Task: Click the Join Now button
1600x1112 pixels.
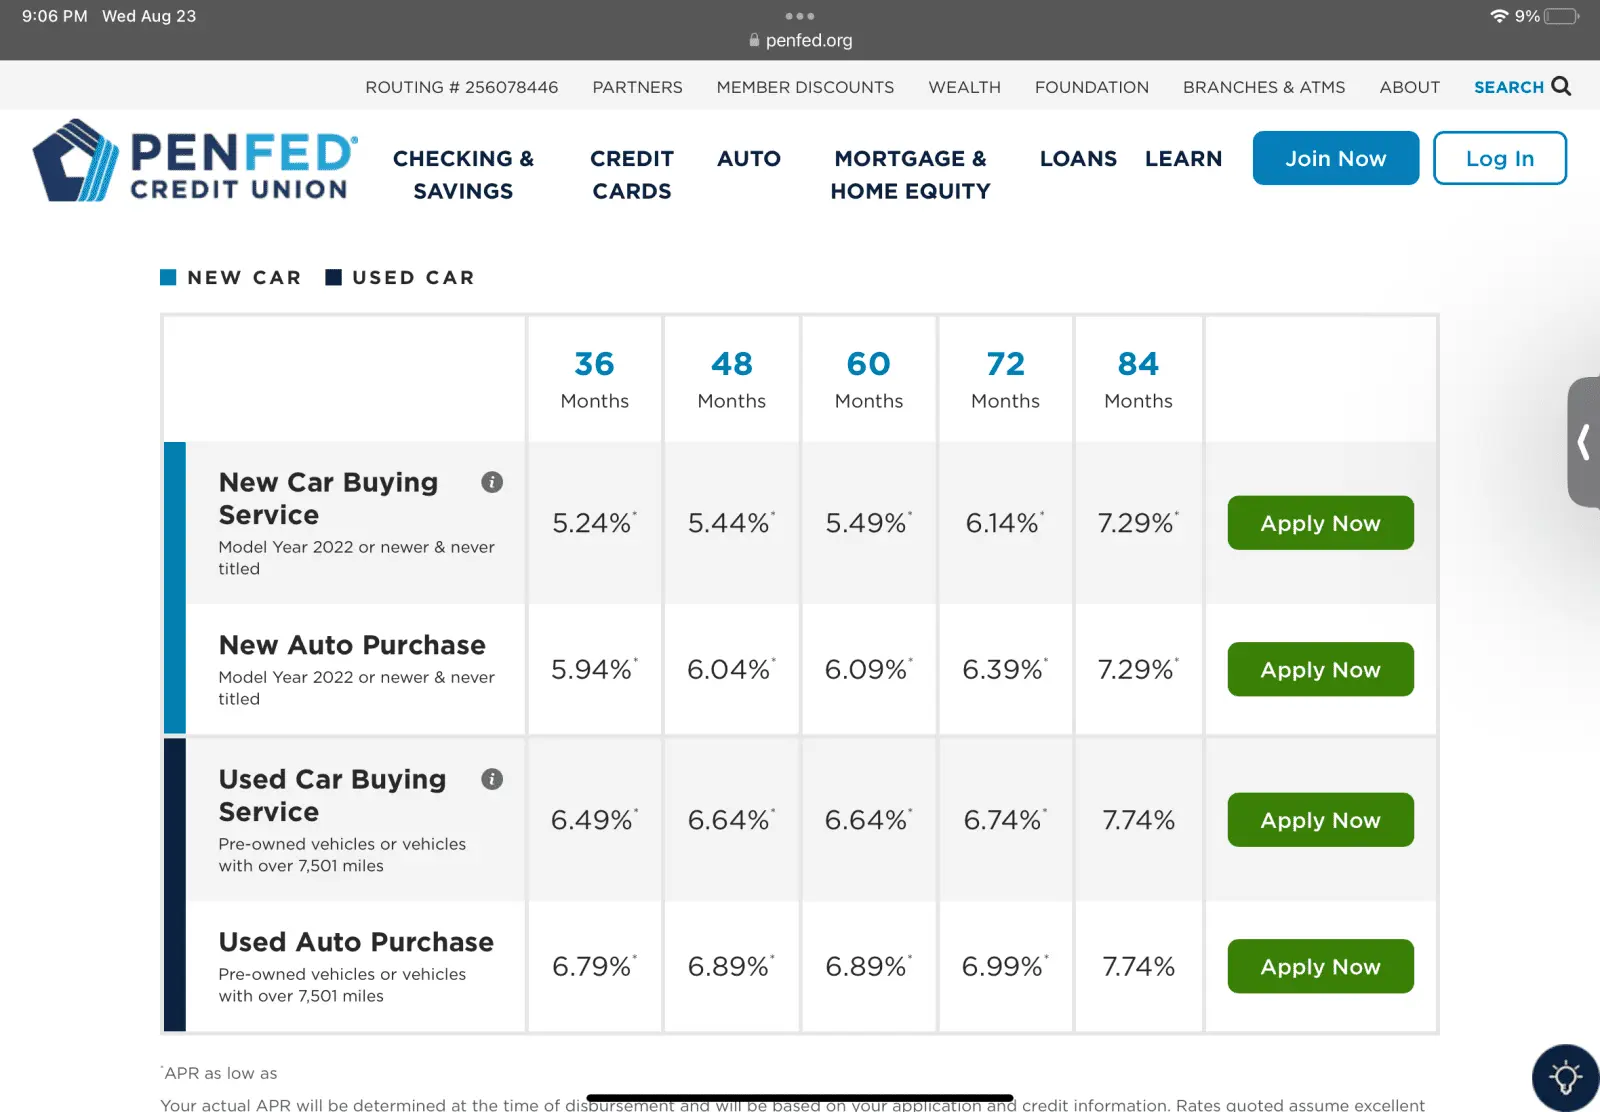Action: (1335, 158)
